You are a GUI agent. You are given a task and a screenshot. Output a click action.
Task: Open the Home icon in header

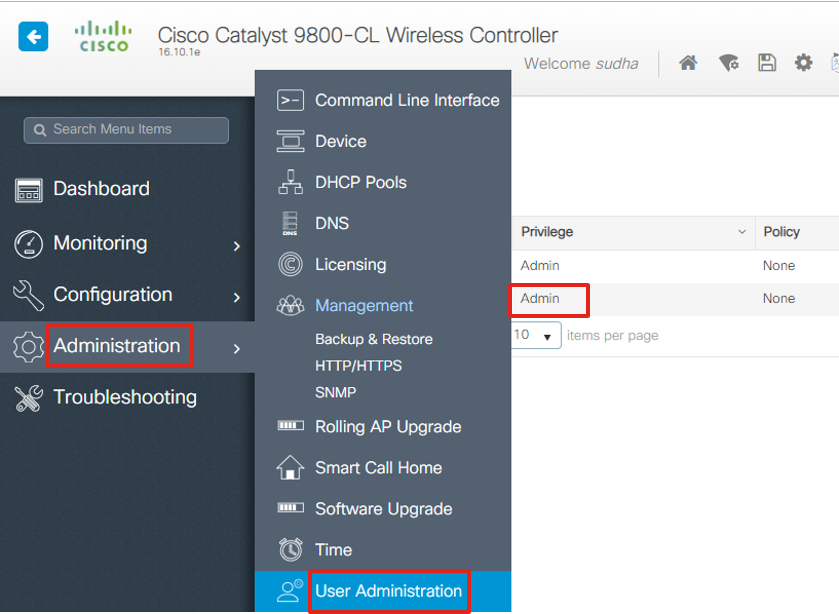(688, 63)
